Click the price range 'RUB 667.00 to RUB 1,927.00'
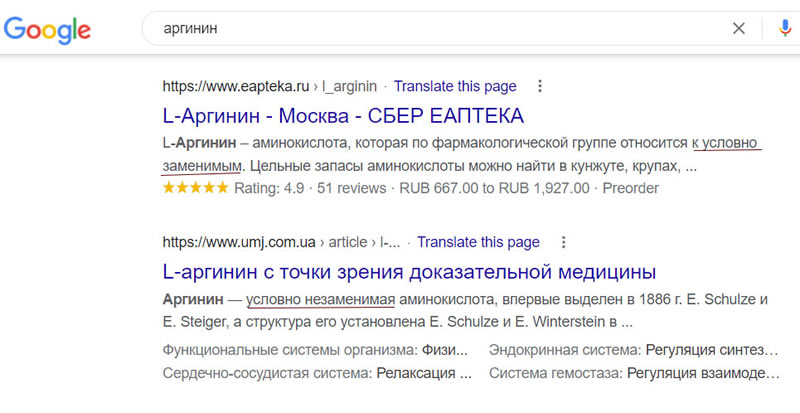 coord(494,188)
